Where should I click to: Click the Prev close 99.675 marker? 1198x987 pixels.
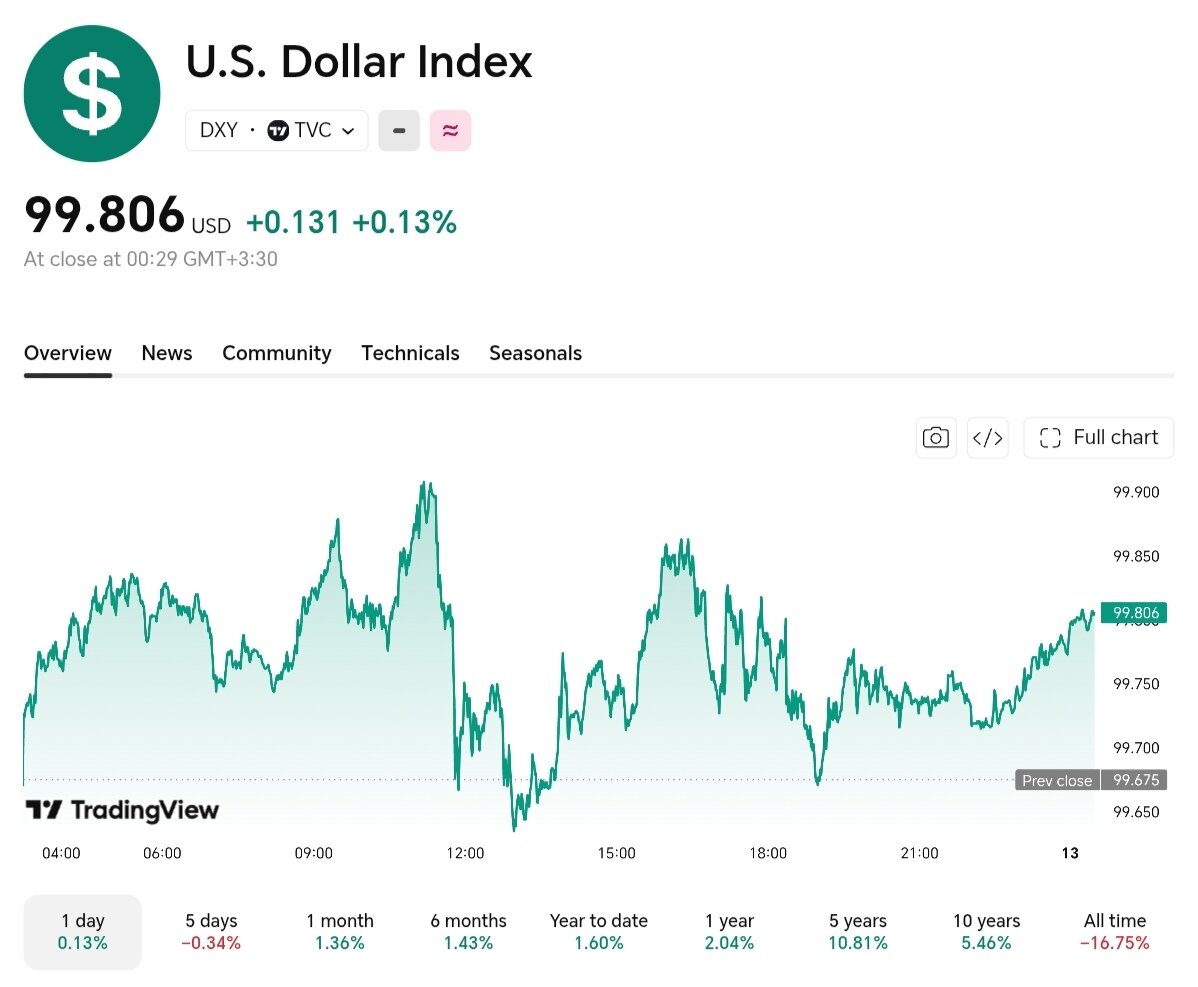tap(1091, 780)
